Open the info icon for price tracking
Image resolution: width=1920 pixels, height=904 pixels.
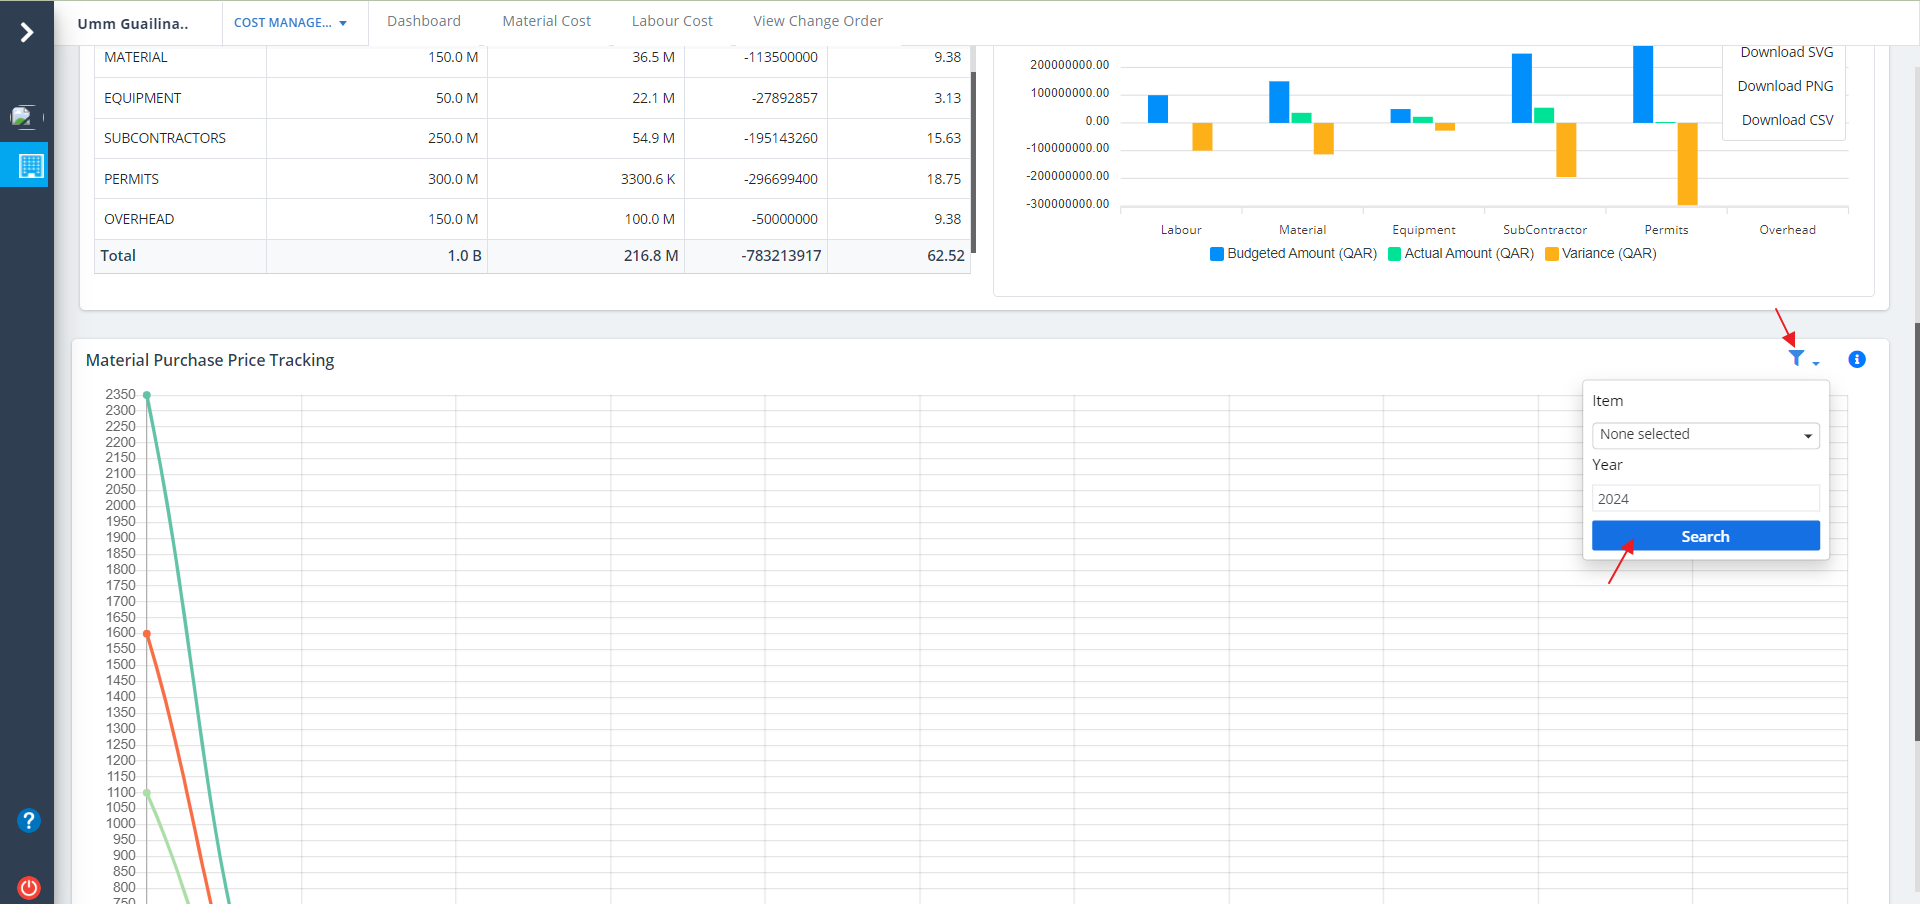pyautogui.click(x=1856, y=360)
